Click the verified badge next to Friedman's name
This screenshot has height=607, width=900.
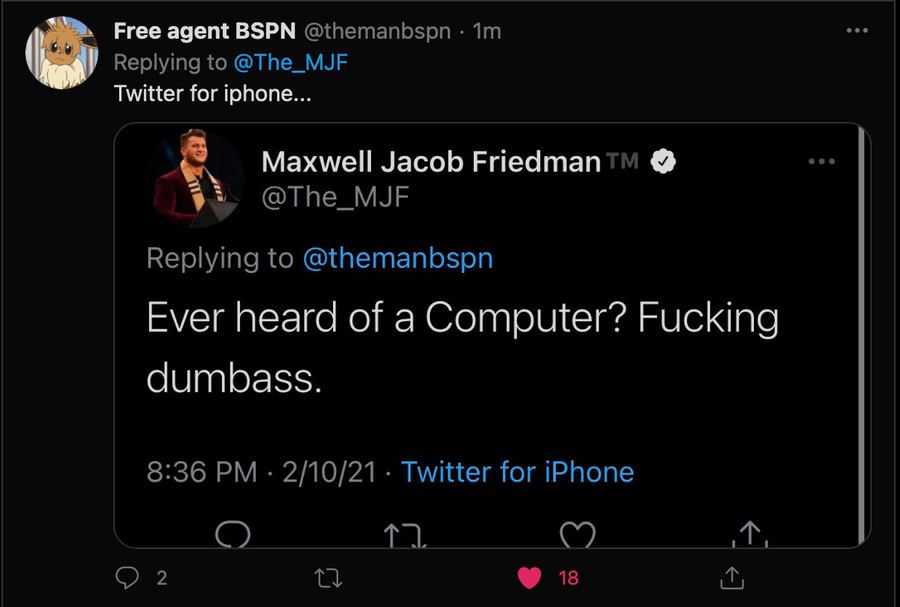663,161
